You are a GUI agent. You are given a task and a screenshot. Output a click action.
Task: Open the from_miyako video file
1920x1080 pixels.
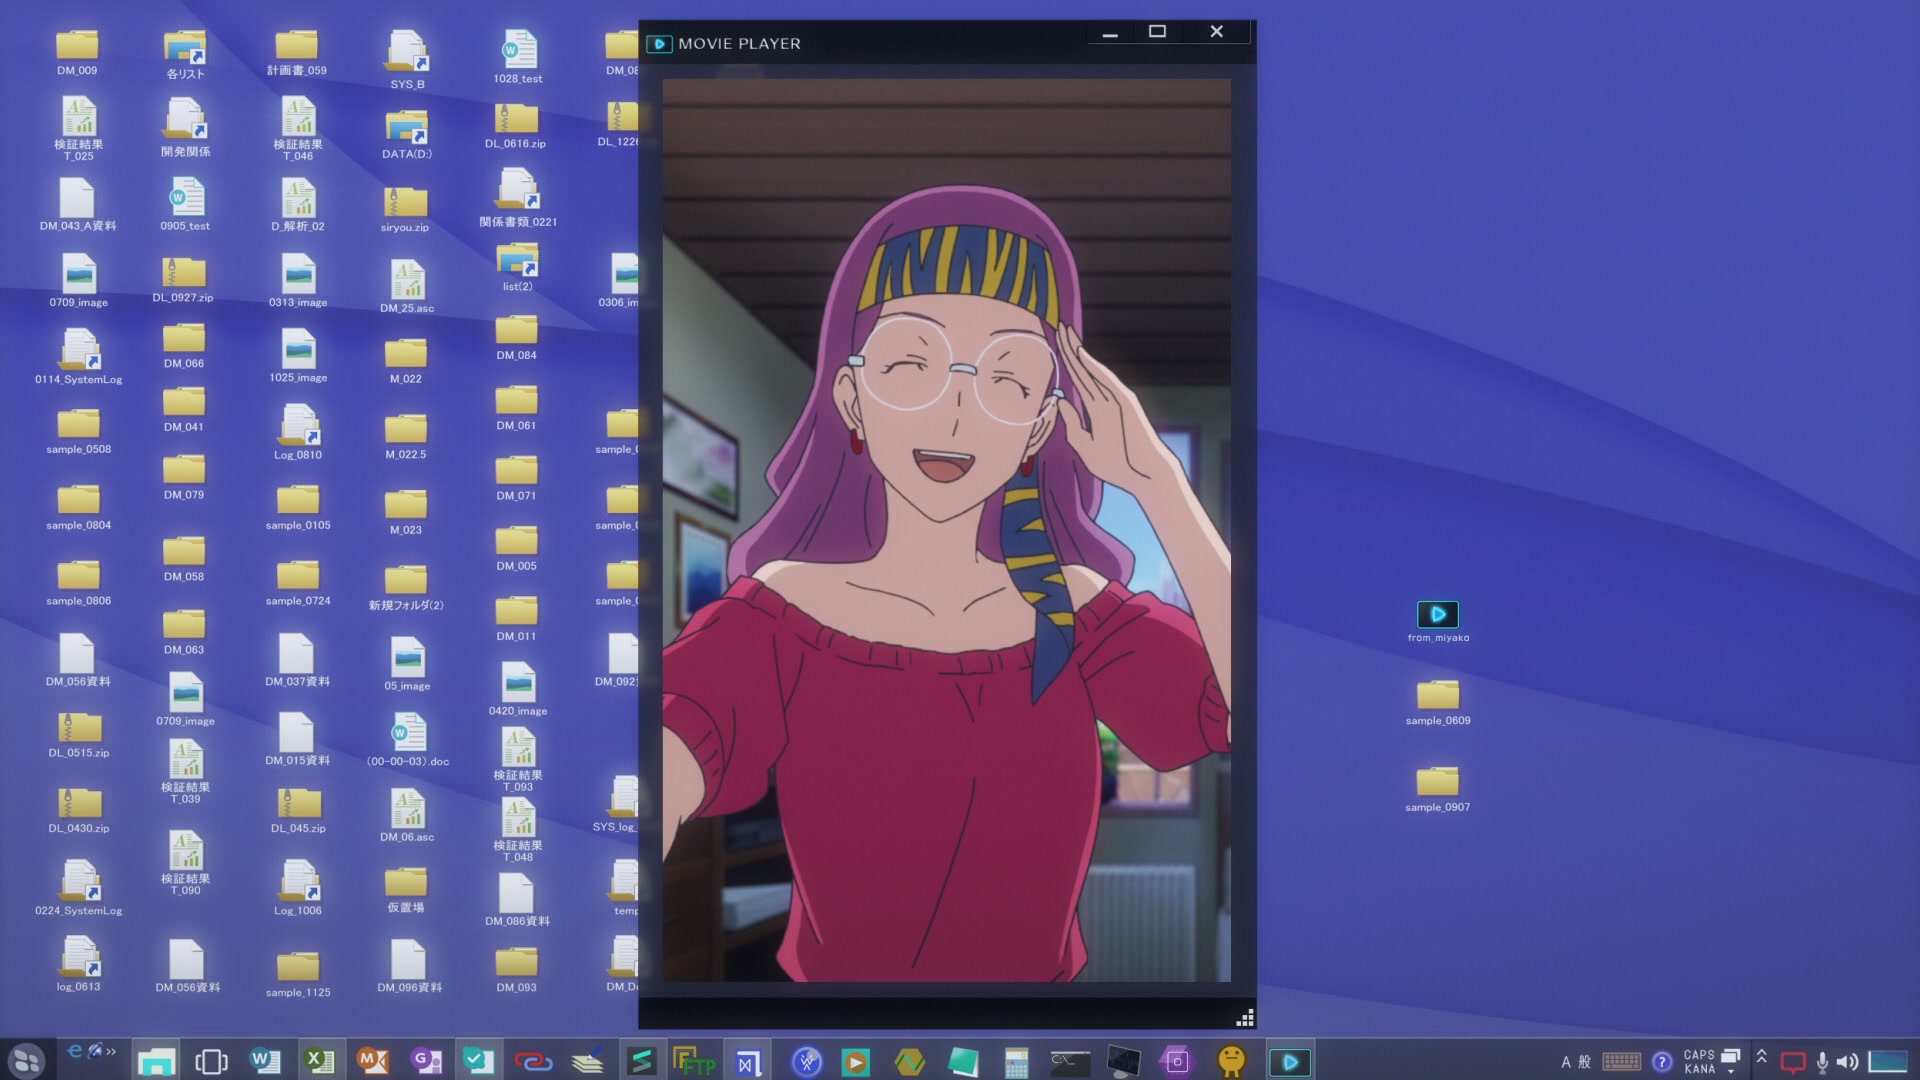pos(1437,614)
